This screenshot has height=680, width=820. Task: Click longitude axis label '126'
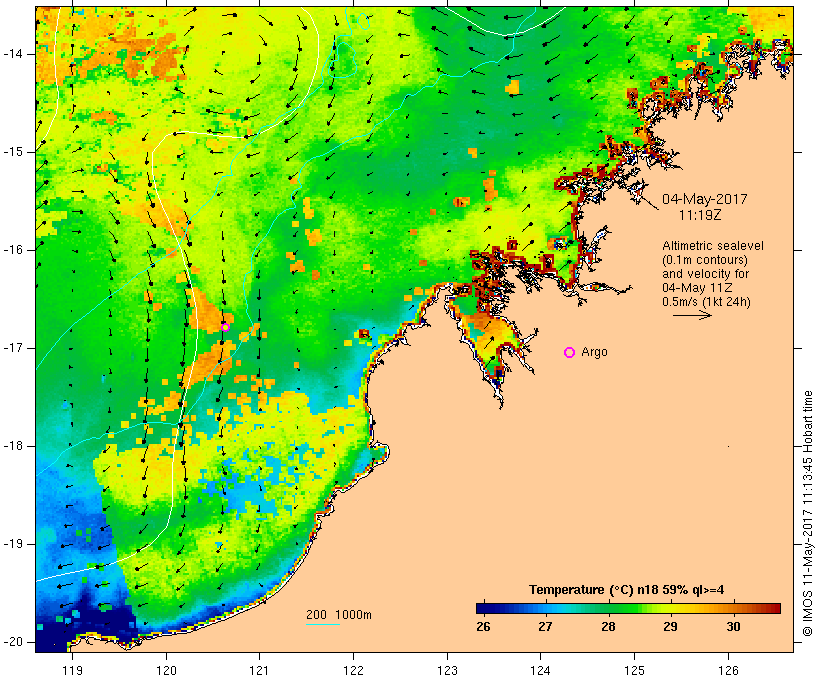[728, 670]
